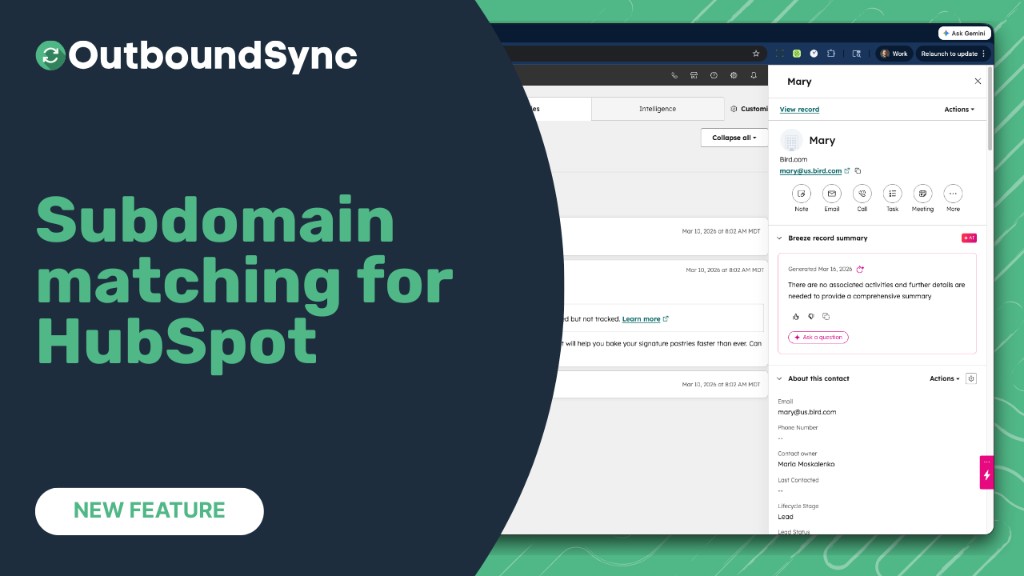This screenshot has height=576, width=1024.
Task: Copy Mary's email address icon
Action: pos(858,171)
